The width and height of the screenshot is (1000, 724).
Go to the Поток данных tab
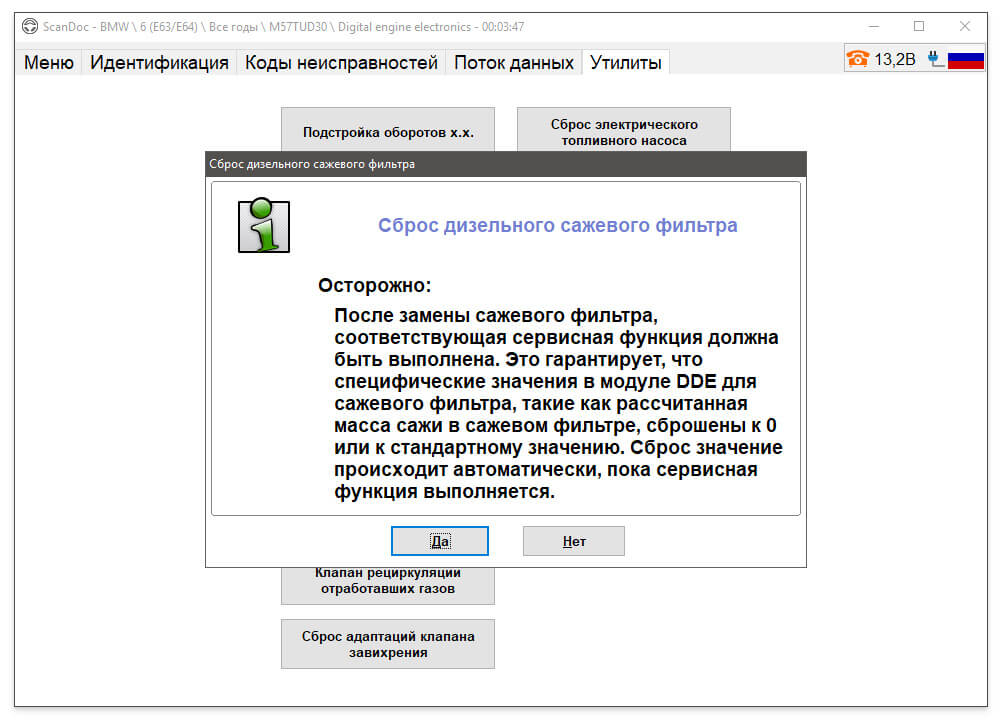[x=514, y=63]
